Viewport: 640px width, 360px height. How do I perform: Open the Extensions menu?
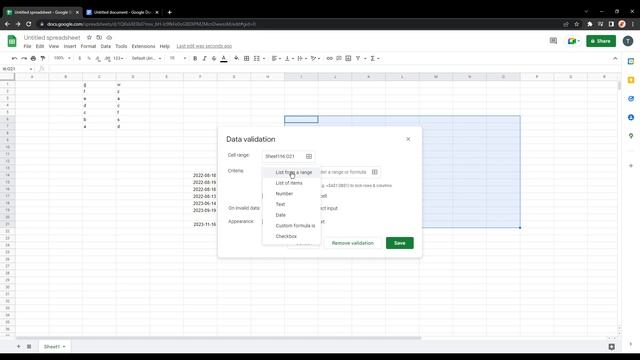(143, 47)
